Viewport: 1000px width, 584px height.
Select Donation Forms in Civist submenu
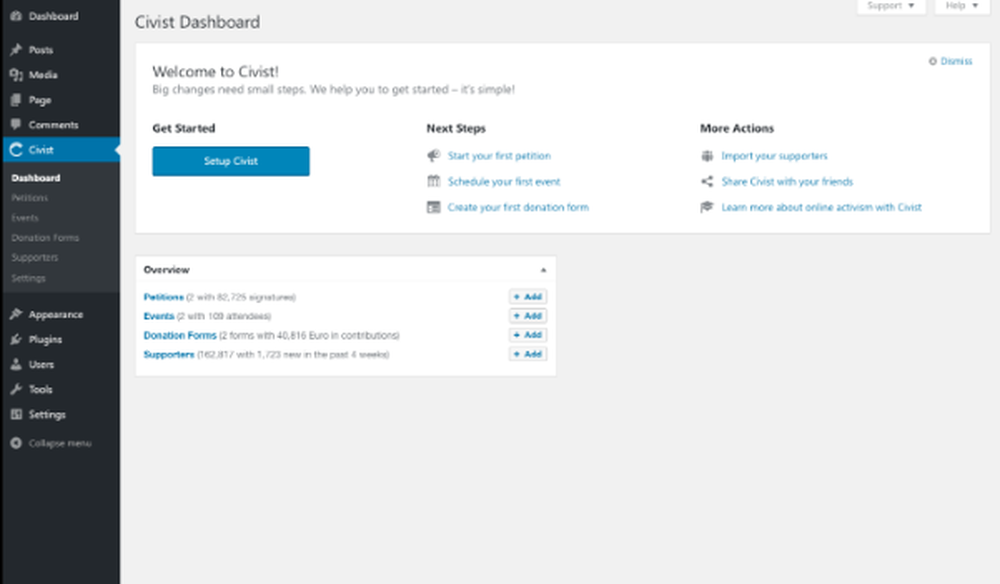pyautogui.click(x=45, y=238)
